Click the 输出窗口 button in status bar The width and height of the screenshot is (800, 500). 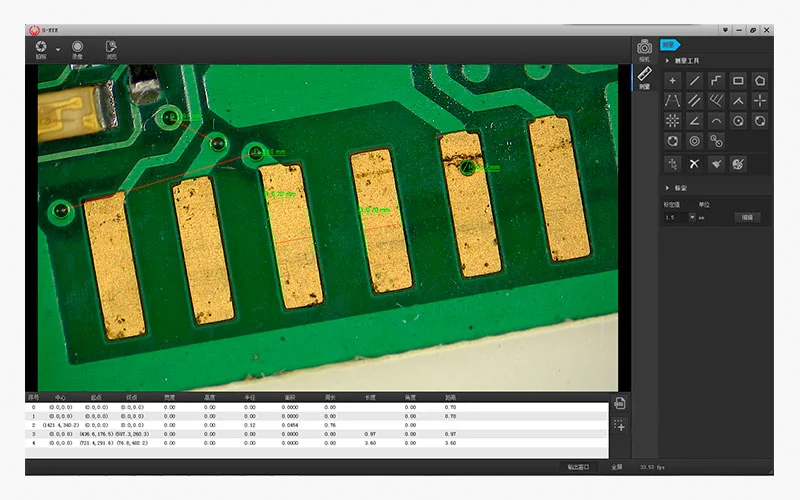[579, 467]
